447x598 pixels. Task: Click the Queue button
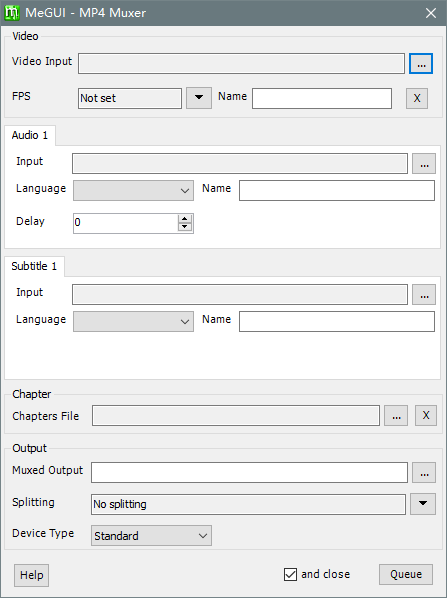click(406, 574)
